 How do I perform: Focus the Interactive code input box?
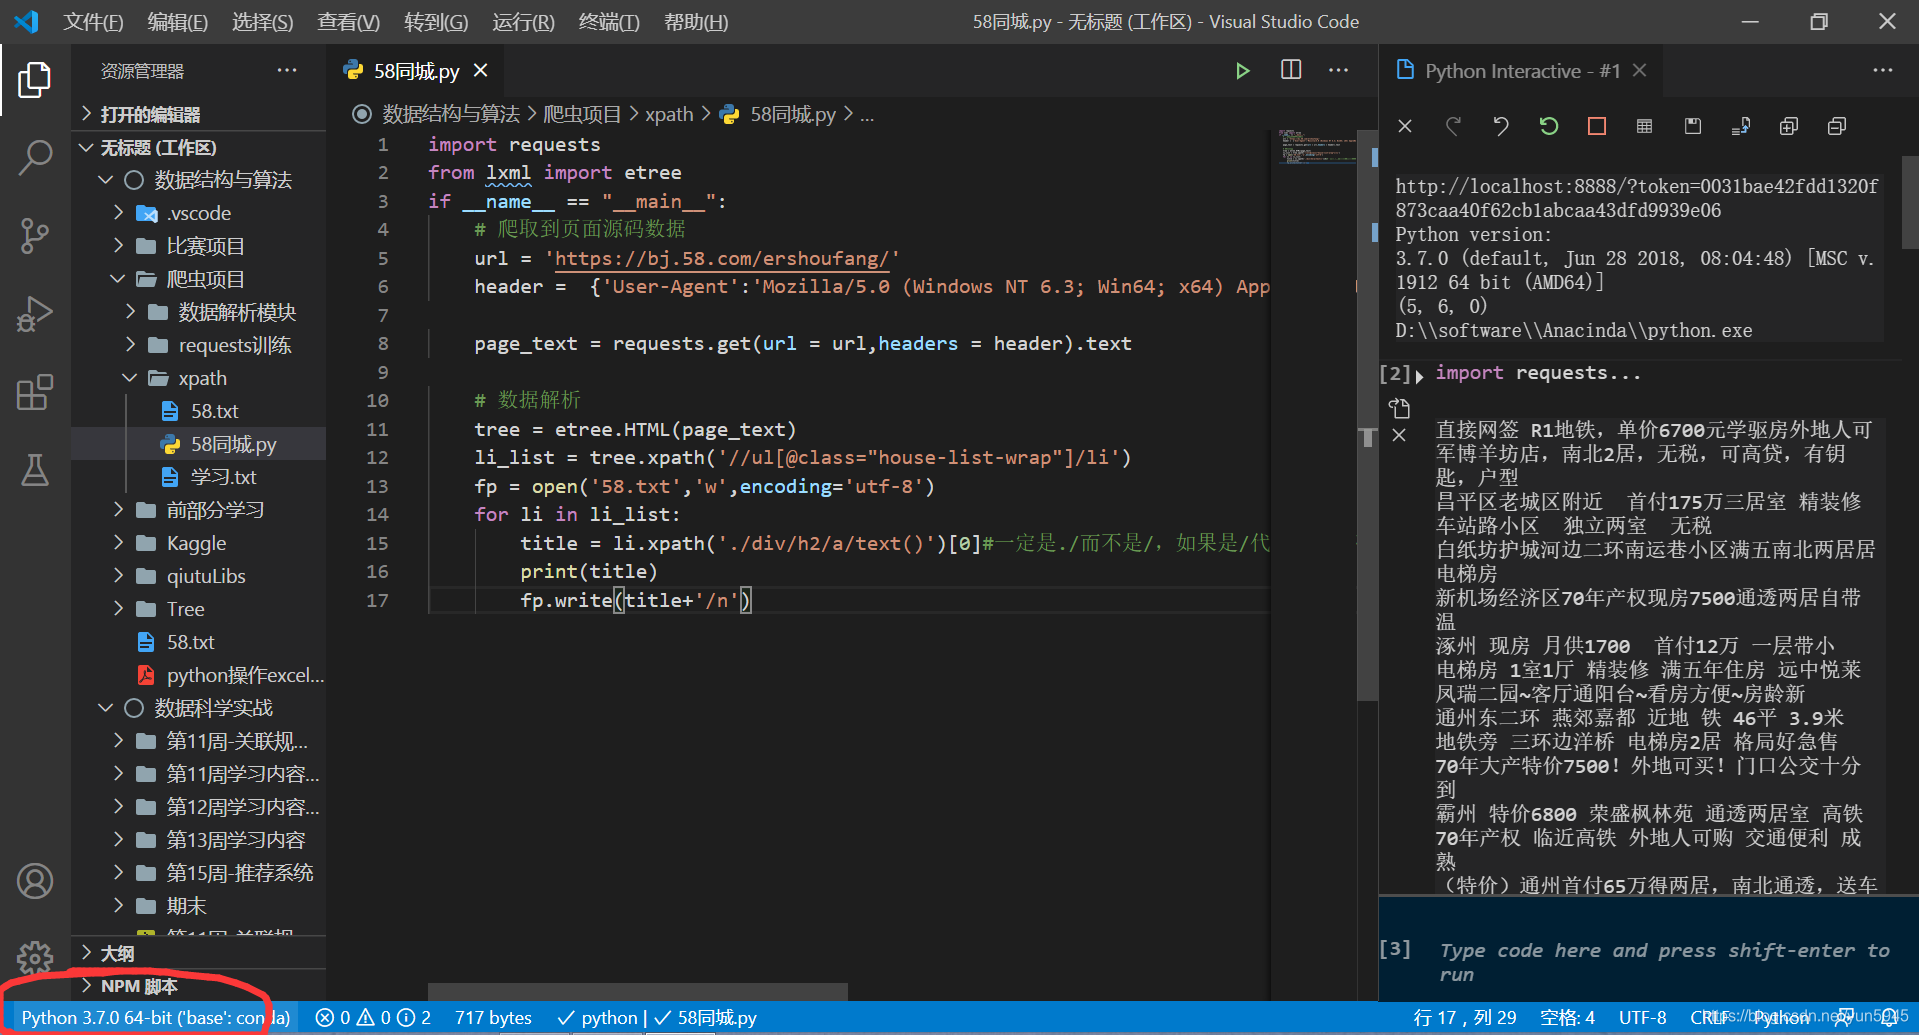click(x=1664, y=962)
